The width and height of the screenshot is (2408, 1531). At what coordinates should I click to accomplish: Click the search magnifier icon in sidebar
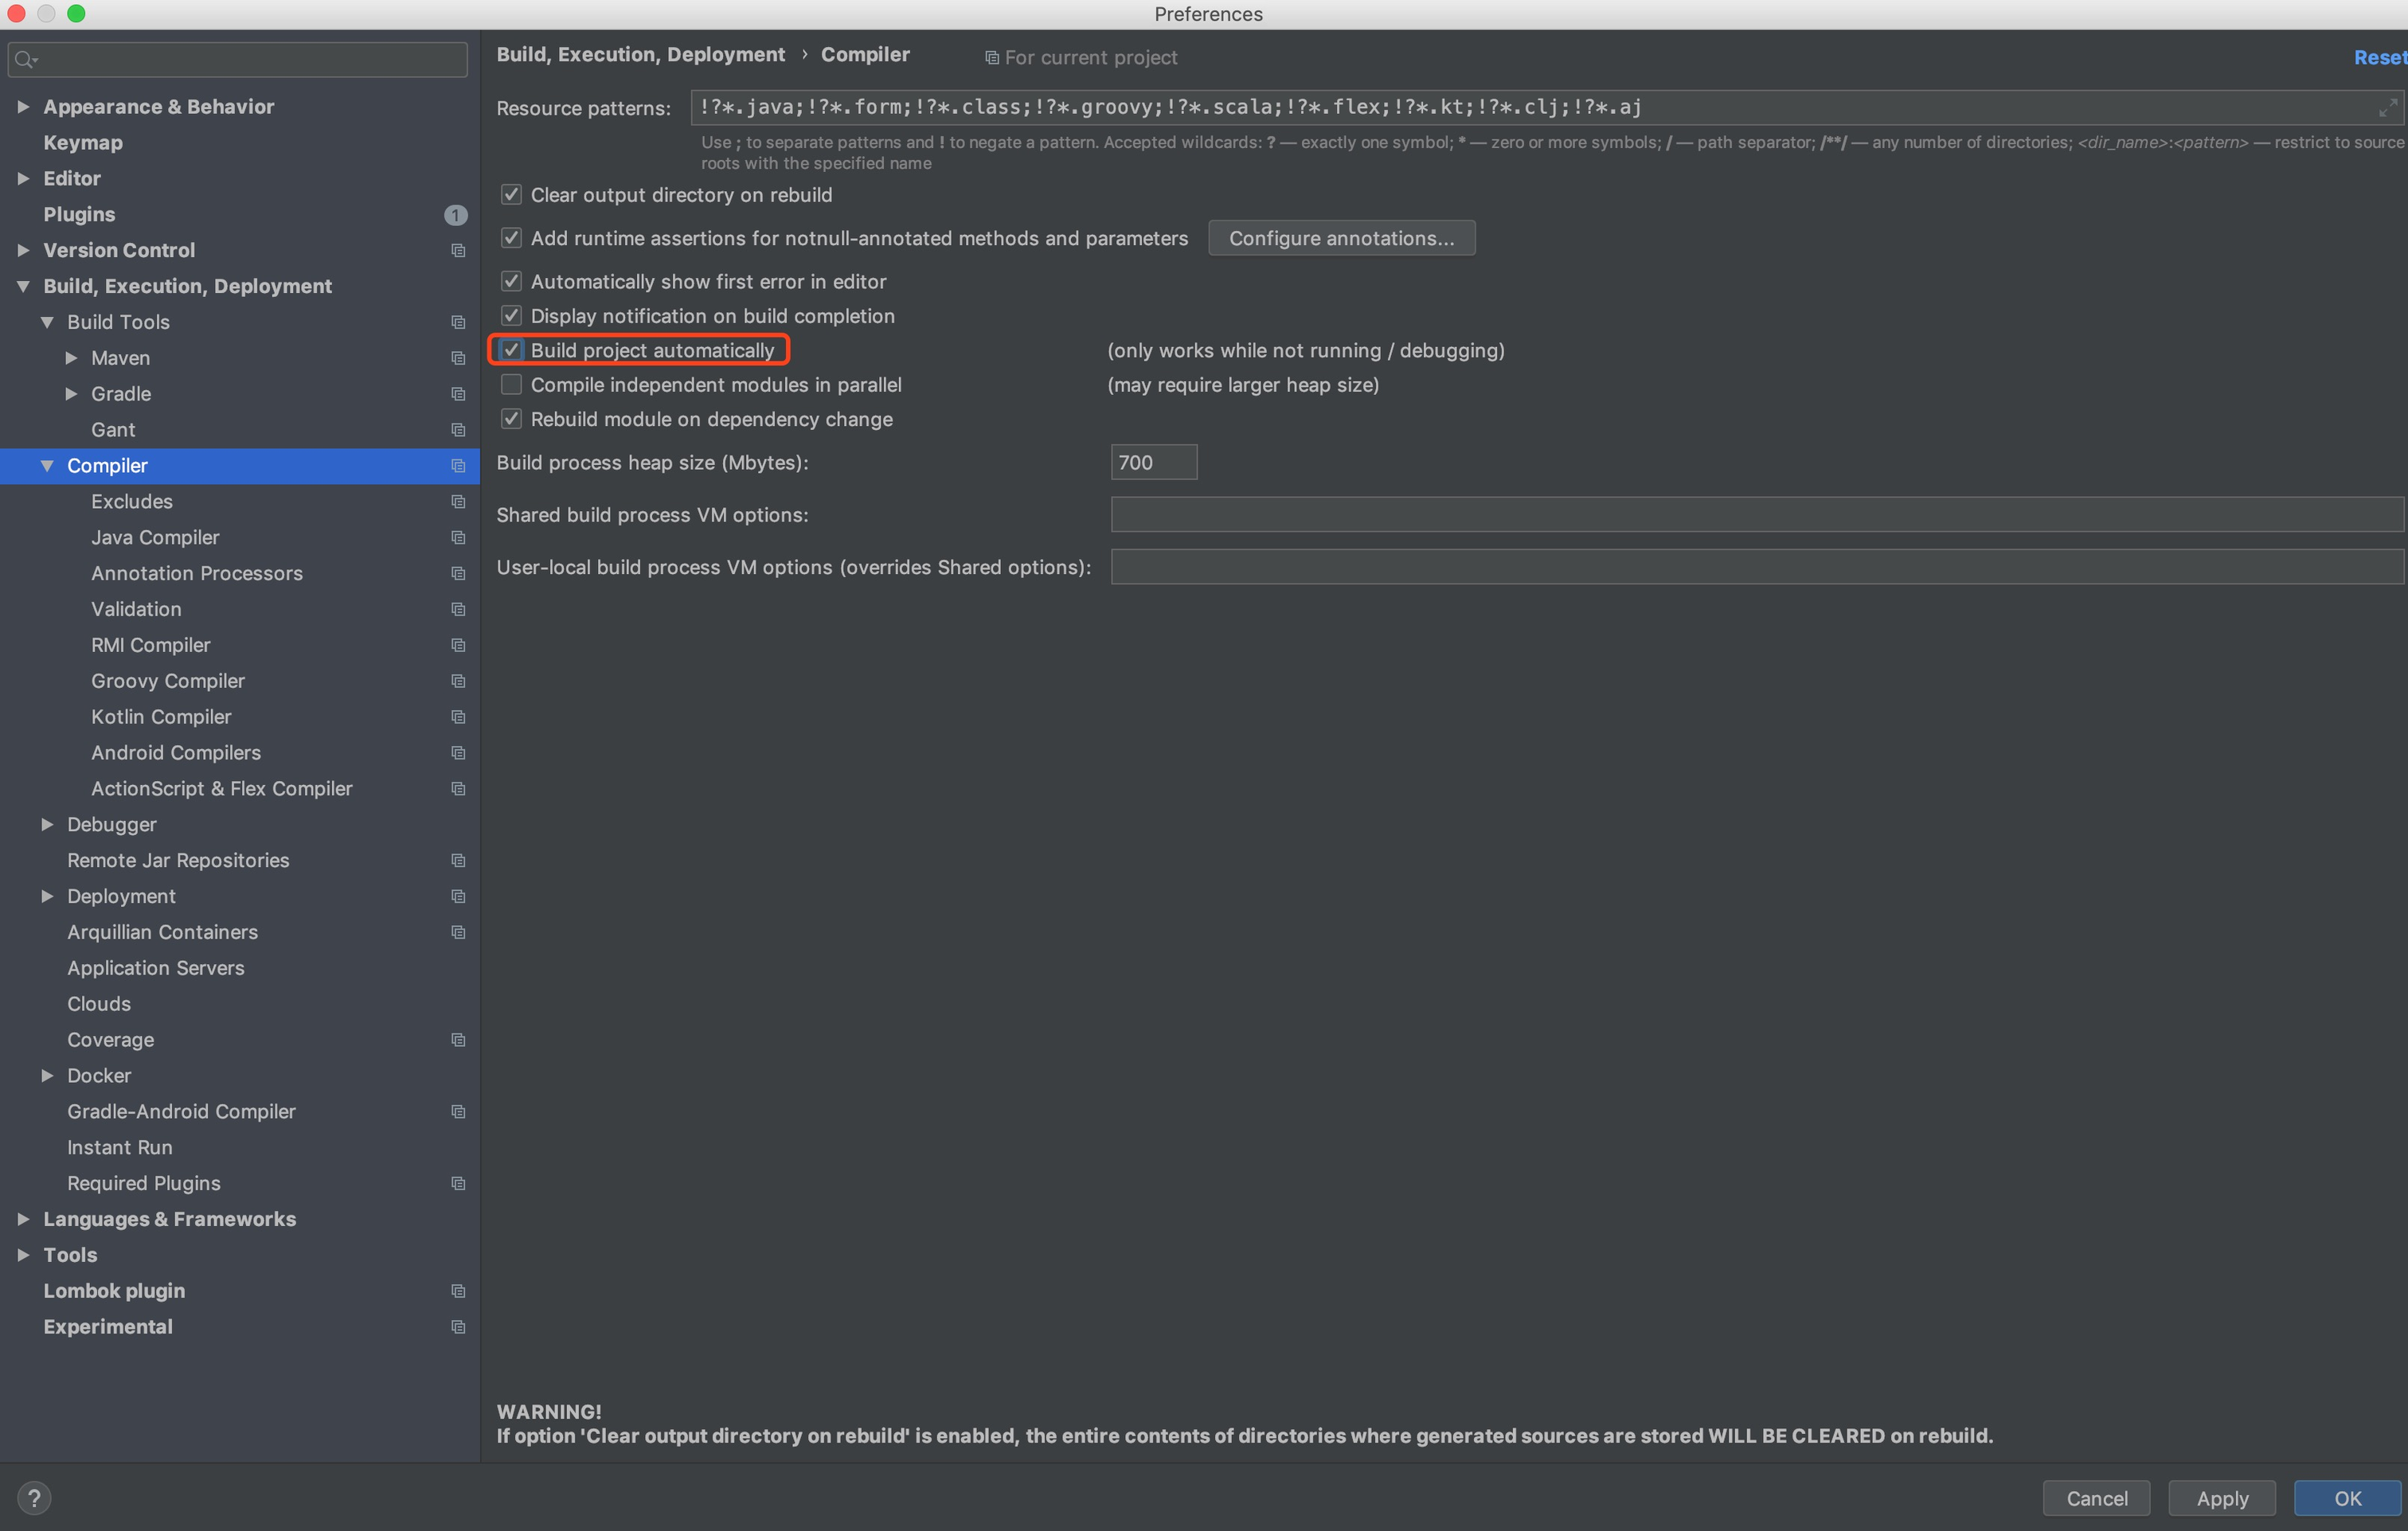pyautogui.click(x=24, y=60)
